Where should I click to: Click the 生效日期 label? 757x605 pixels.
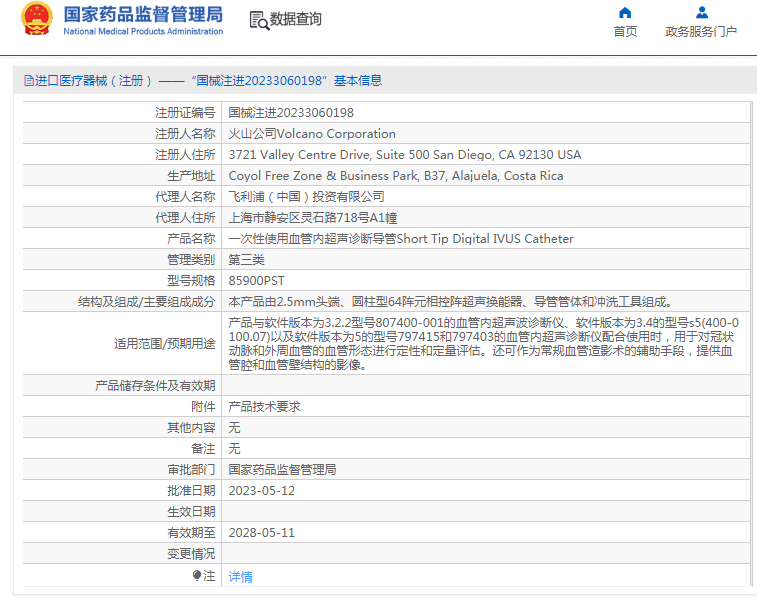coord(191,512)
